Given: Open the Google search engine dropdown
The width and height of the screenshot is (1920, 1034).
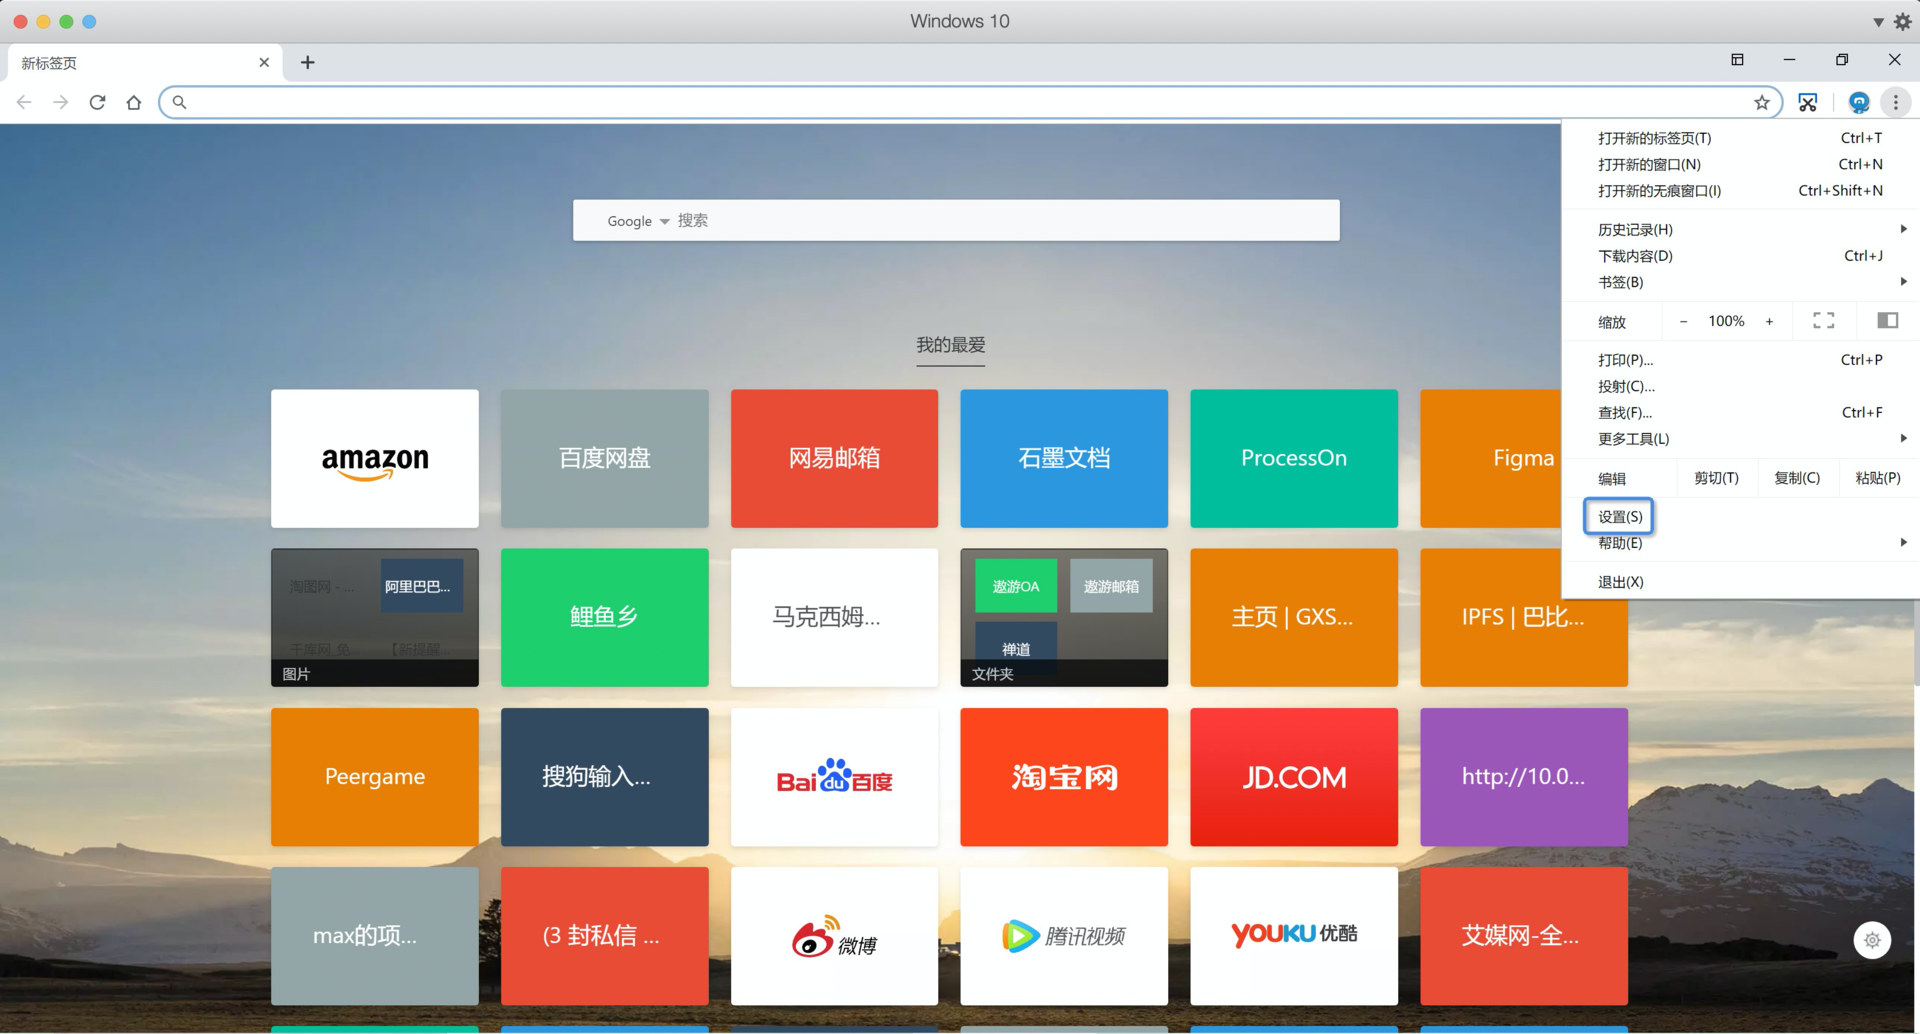Looking at the screenshot, I should [x=638, y=221].
